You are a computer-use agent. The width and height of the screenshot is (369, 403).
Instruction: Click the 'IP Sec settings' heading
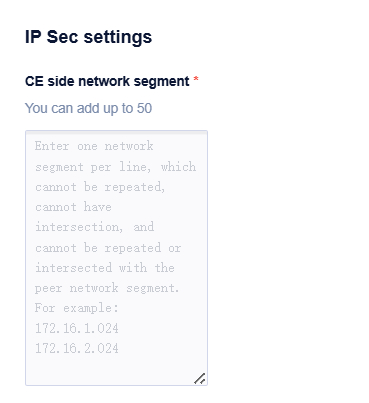point(88,37)
